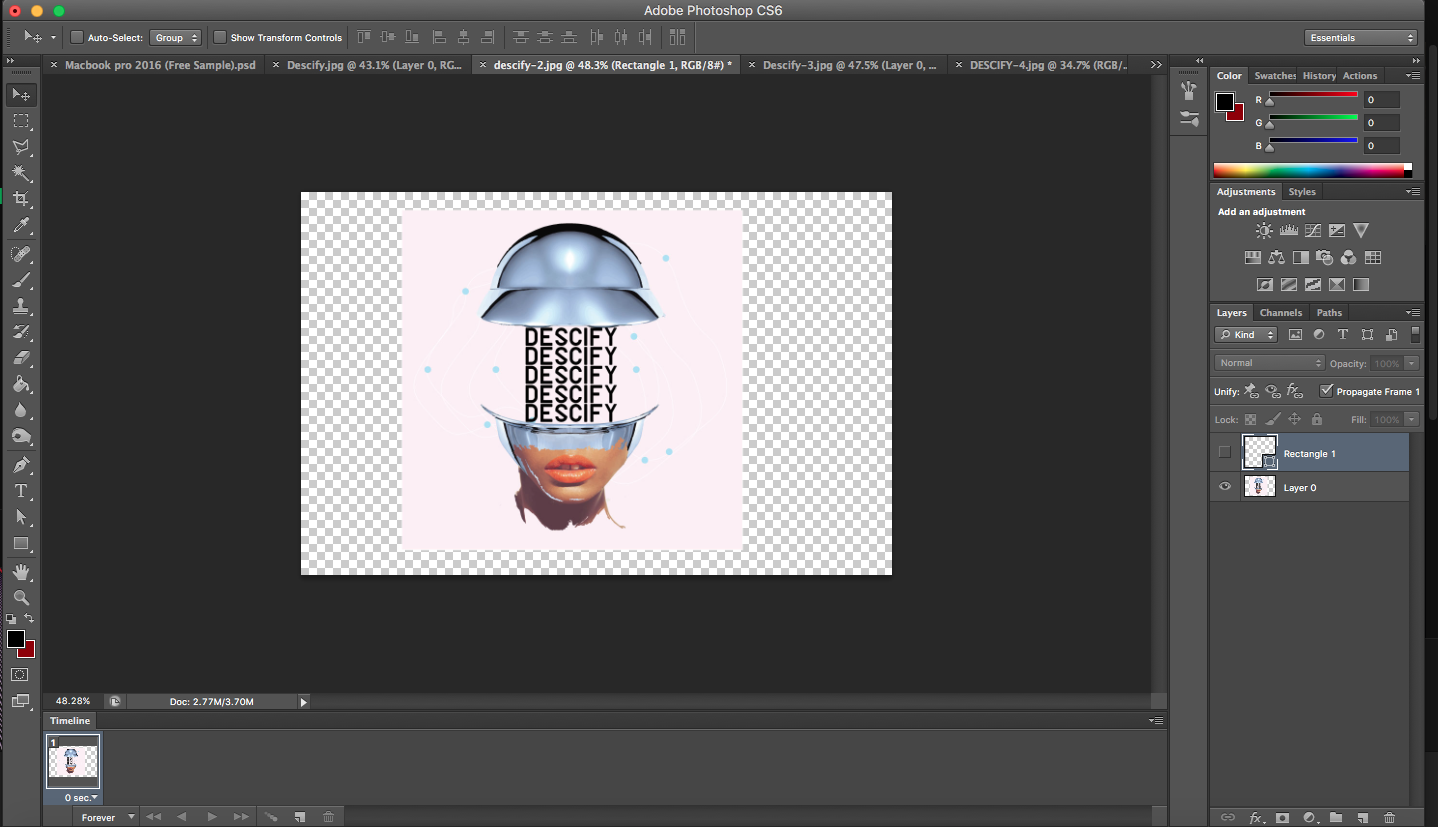
Task: Switch to Macbook pro 2016 document tab
Action: (160, 65)
